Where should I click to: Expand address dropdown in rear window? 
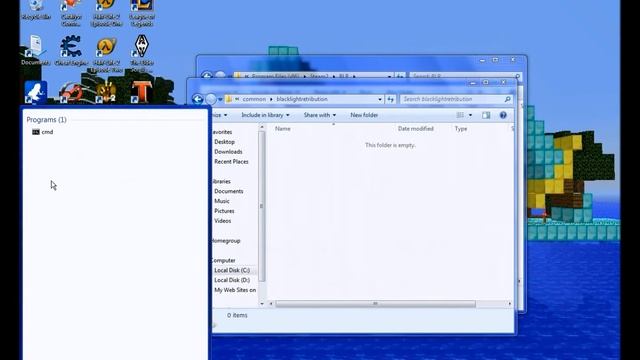389,76
